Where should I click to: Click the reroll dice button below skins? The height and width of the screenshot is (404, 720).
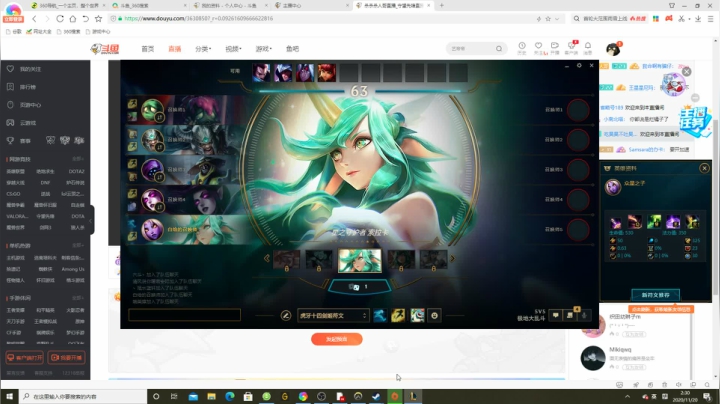tap(360, 287)
